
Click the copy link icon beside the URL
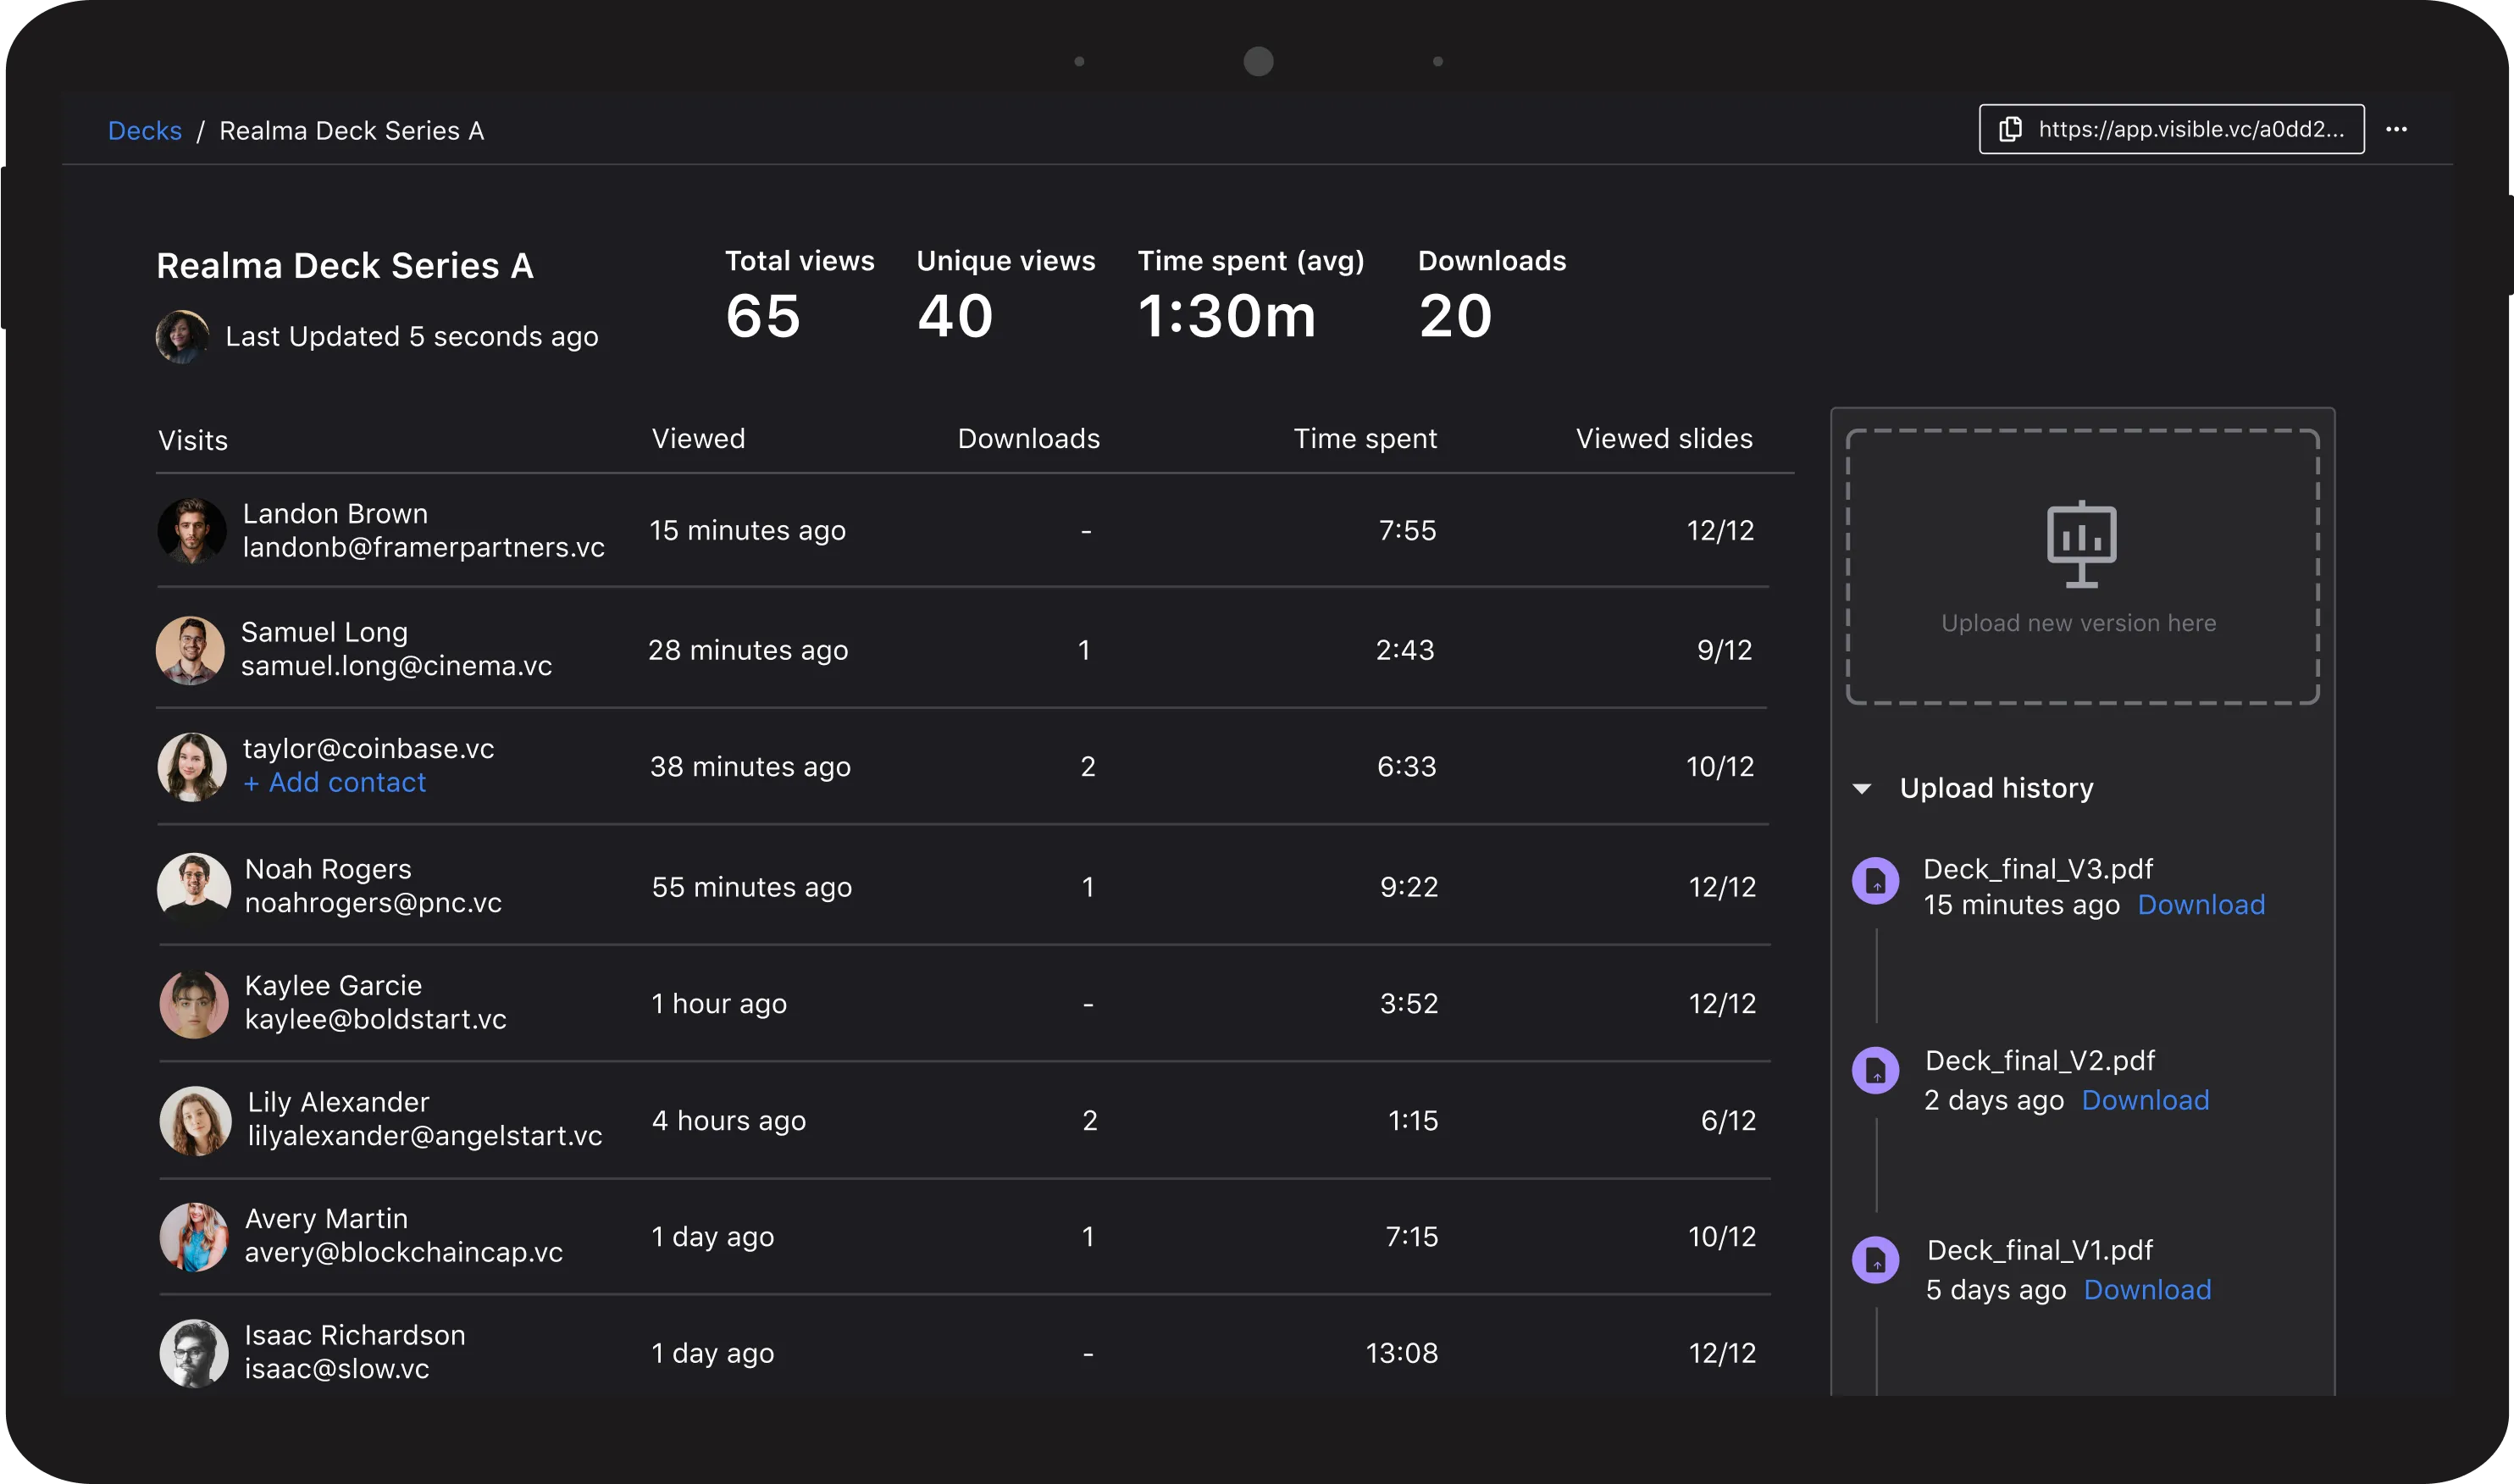pyautogui.click(x=2010, y=129)
